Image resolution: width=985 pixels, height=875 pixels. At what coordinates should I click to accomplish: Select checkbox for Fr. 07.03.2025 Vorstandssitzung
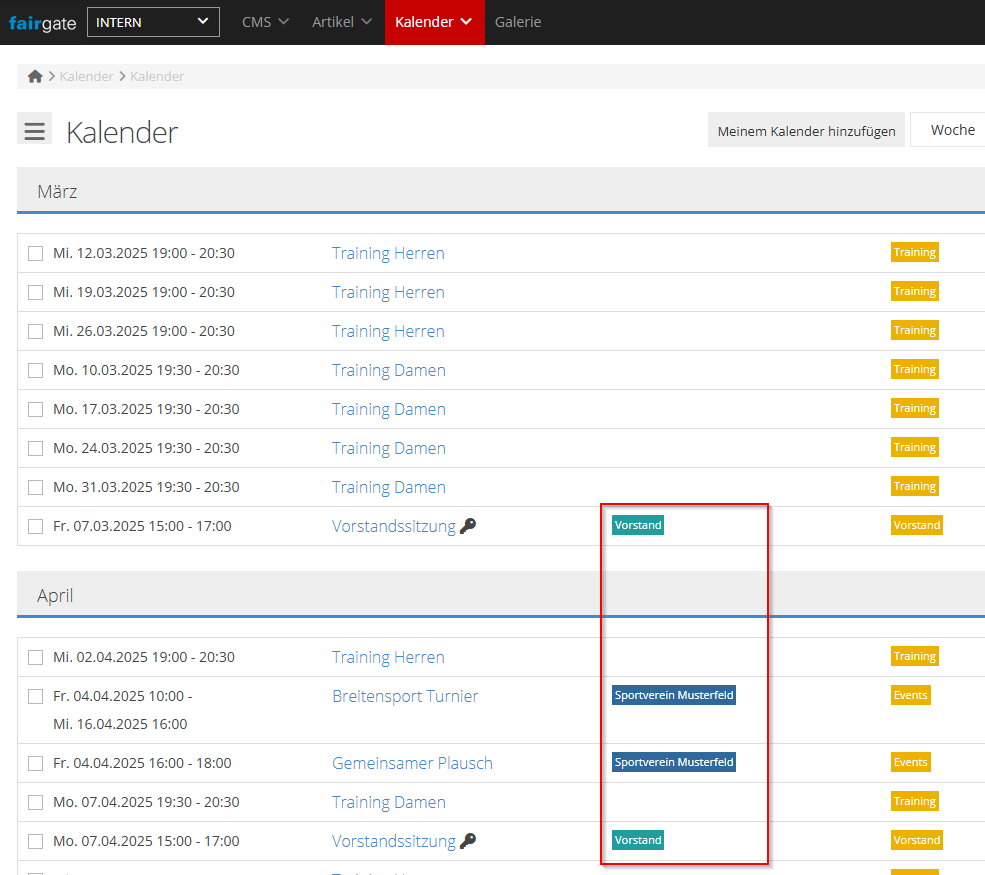tap(36, 526)
